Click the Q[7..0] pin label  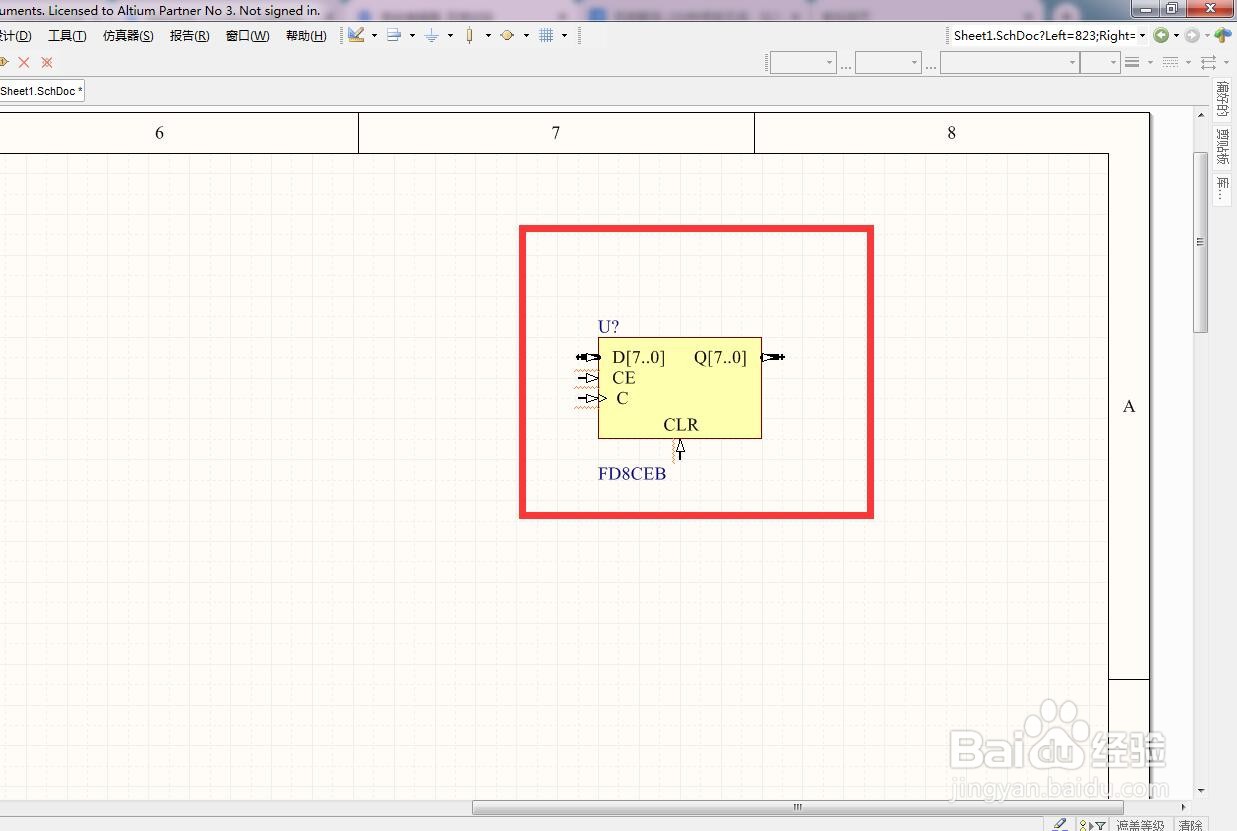(720, 357)
